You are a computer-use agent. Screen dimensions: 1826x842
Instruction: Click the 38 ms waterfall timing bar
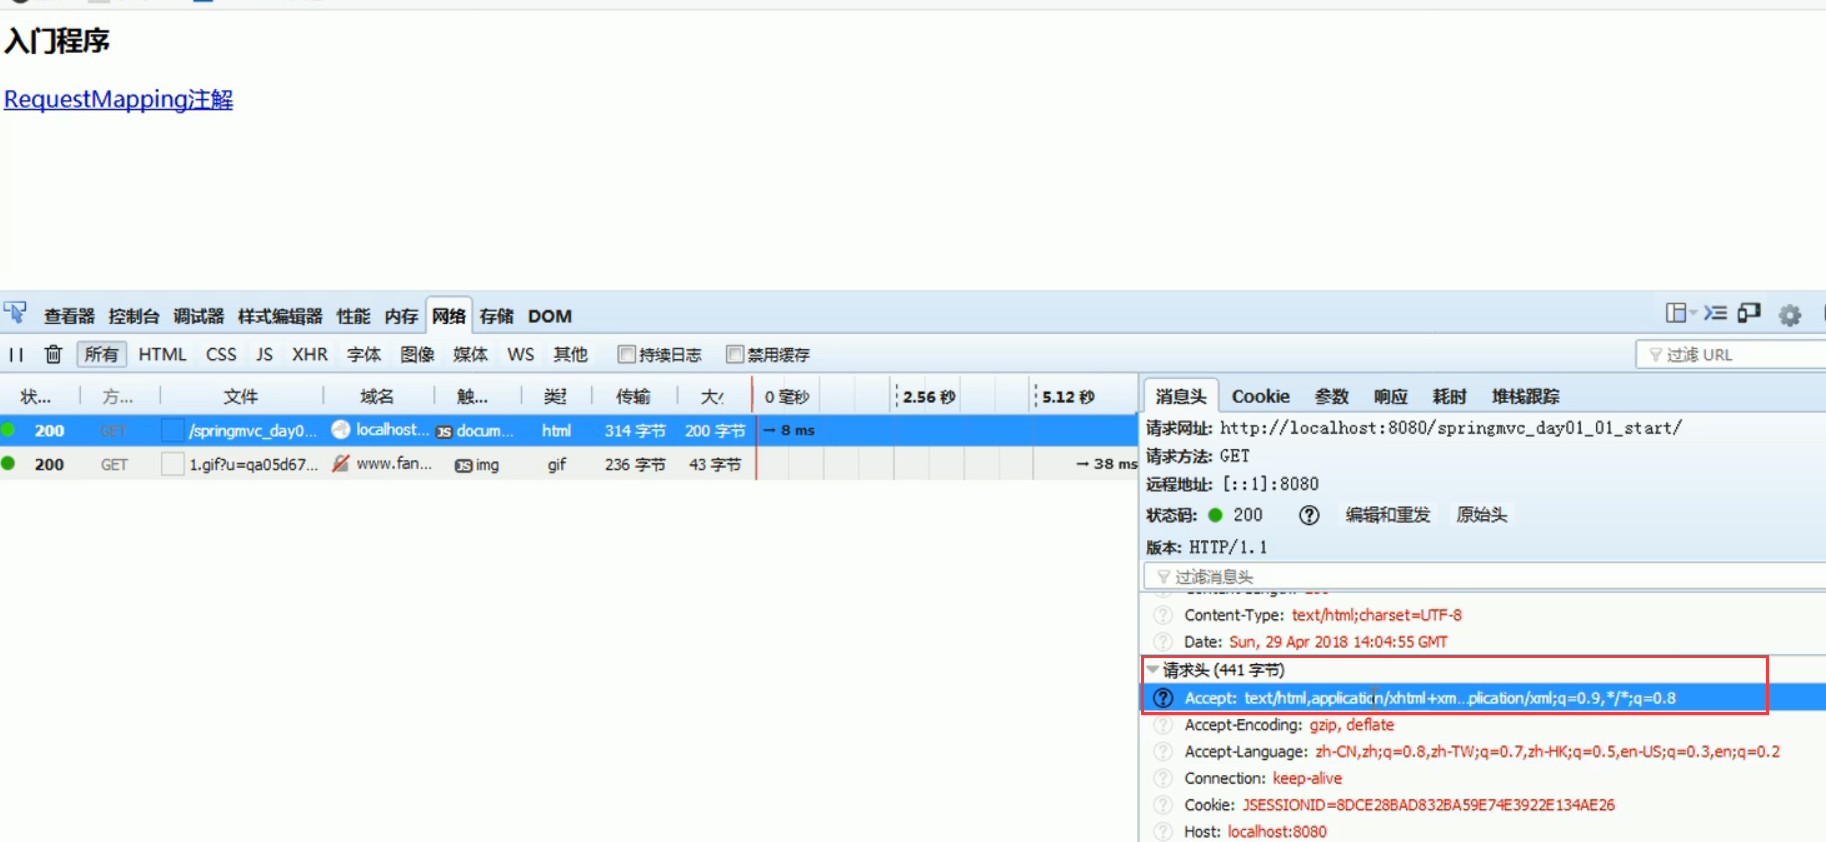tap(1106, 464)
